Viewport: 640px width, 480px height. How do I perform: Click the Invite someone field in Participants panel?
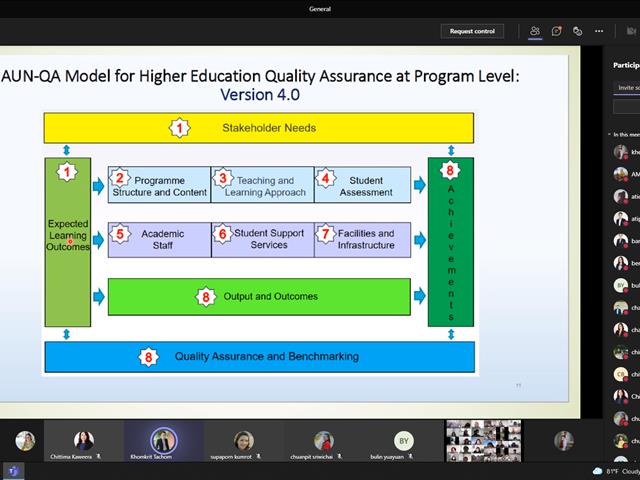(x=627, y=87)
